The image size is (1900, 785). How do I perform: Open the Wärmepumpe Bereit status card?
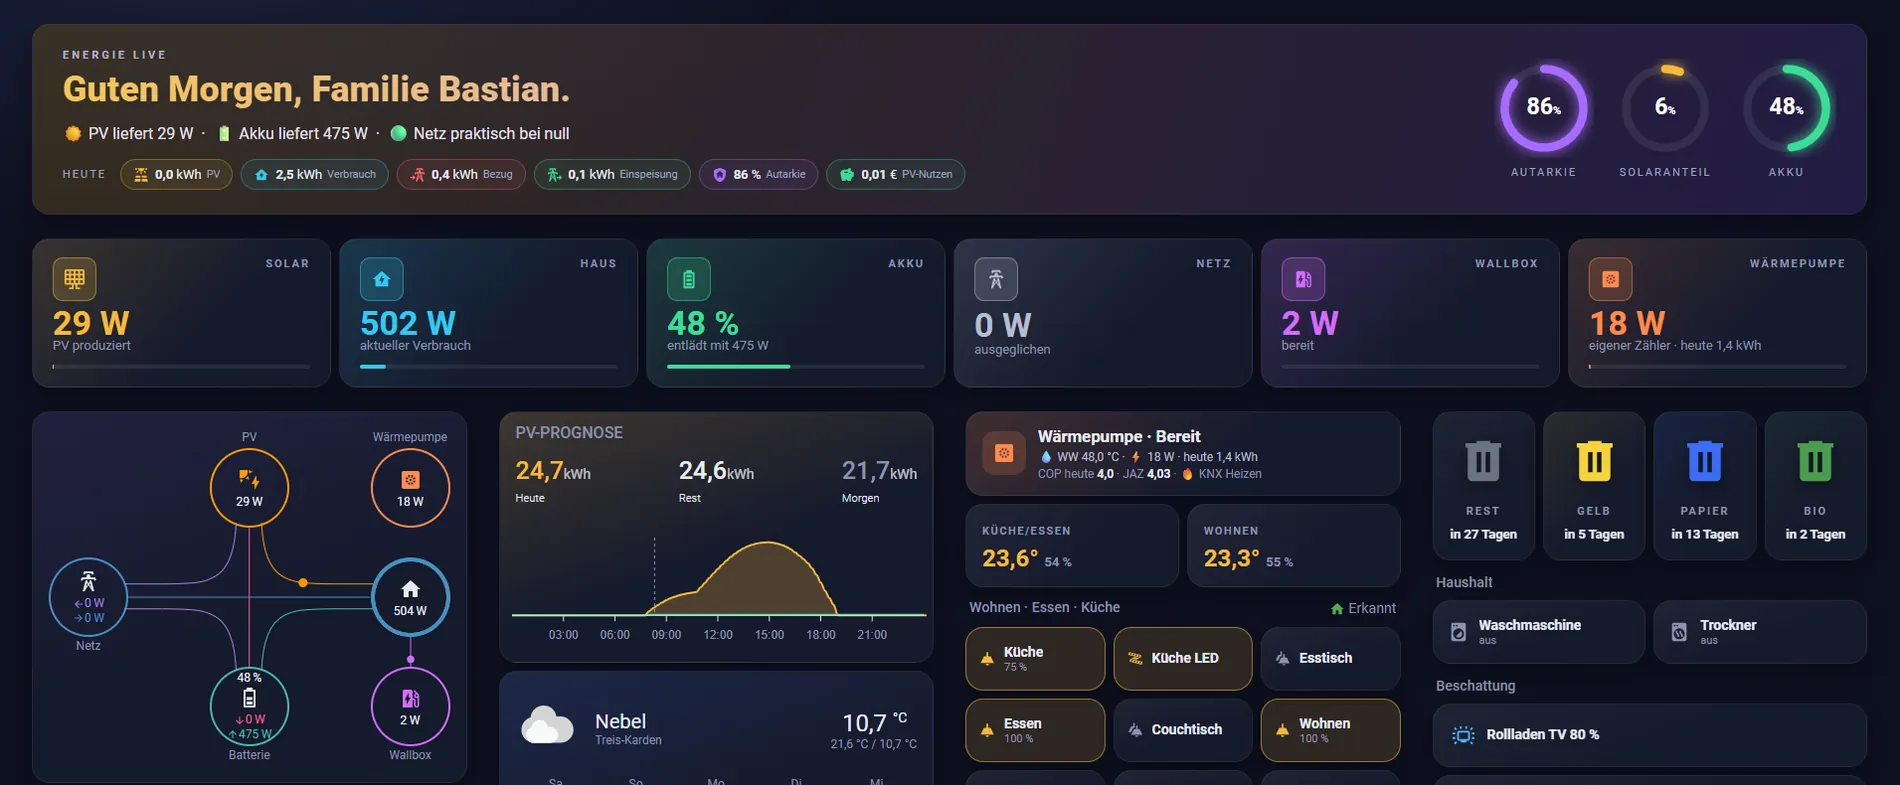pos(1183,454)
